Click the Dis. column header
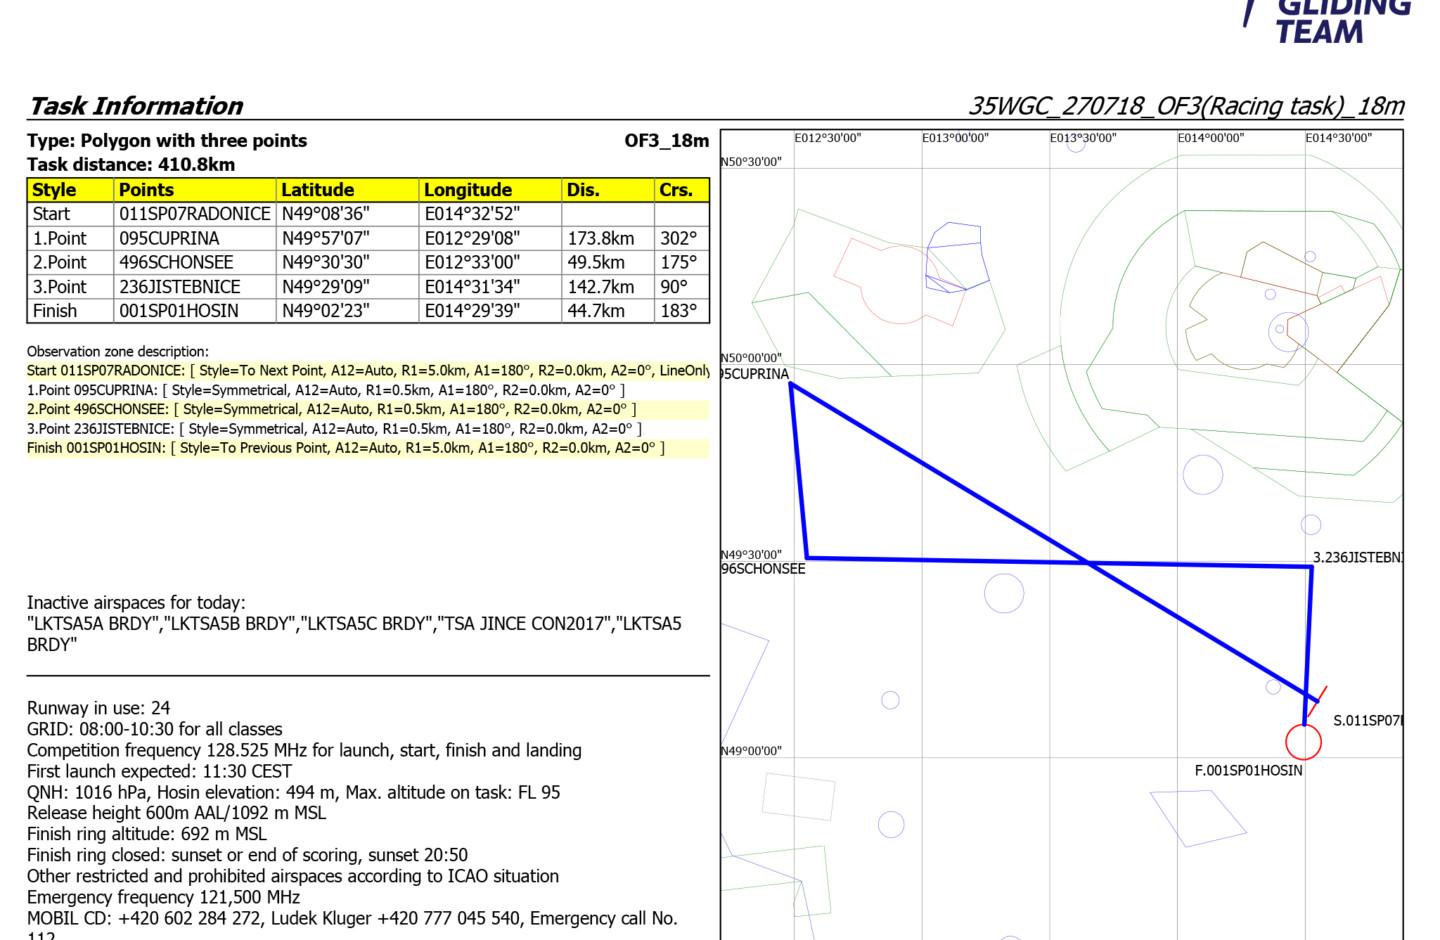1440x940 pixels. (583, 190)
